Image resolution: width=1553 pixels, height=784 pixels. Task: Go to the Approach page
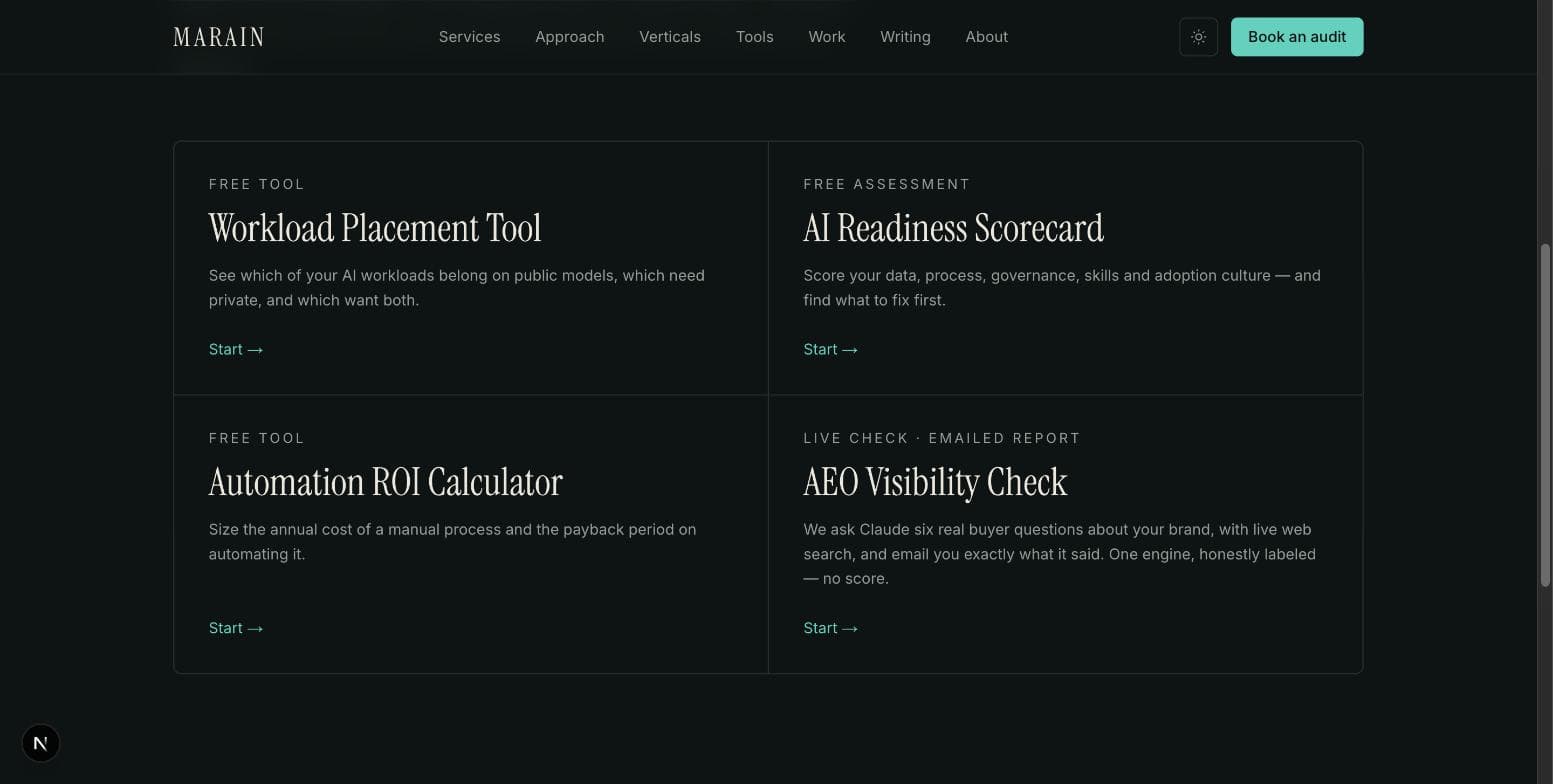[569, 37]
